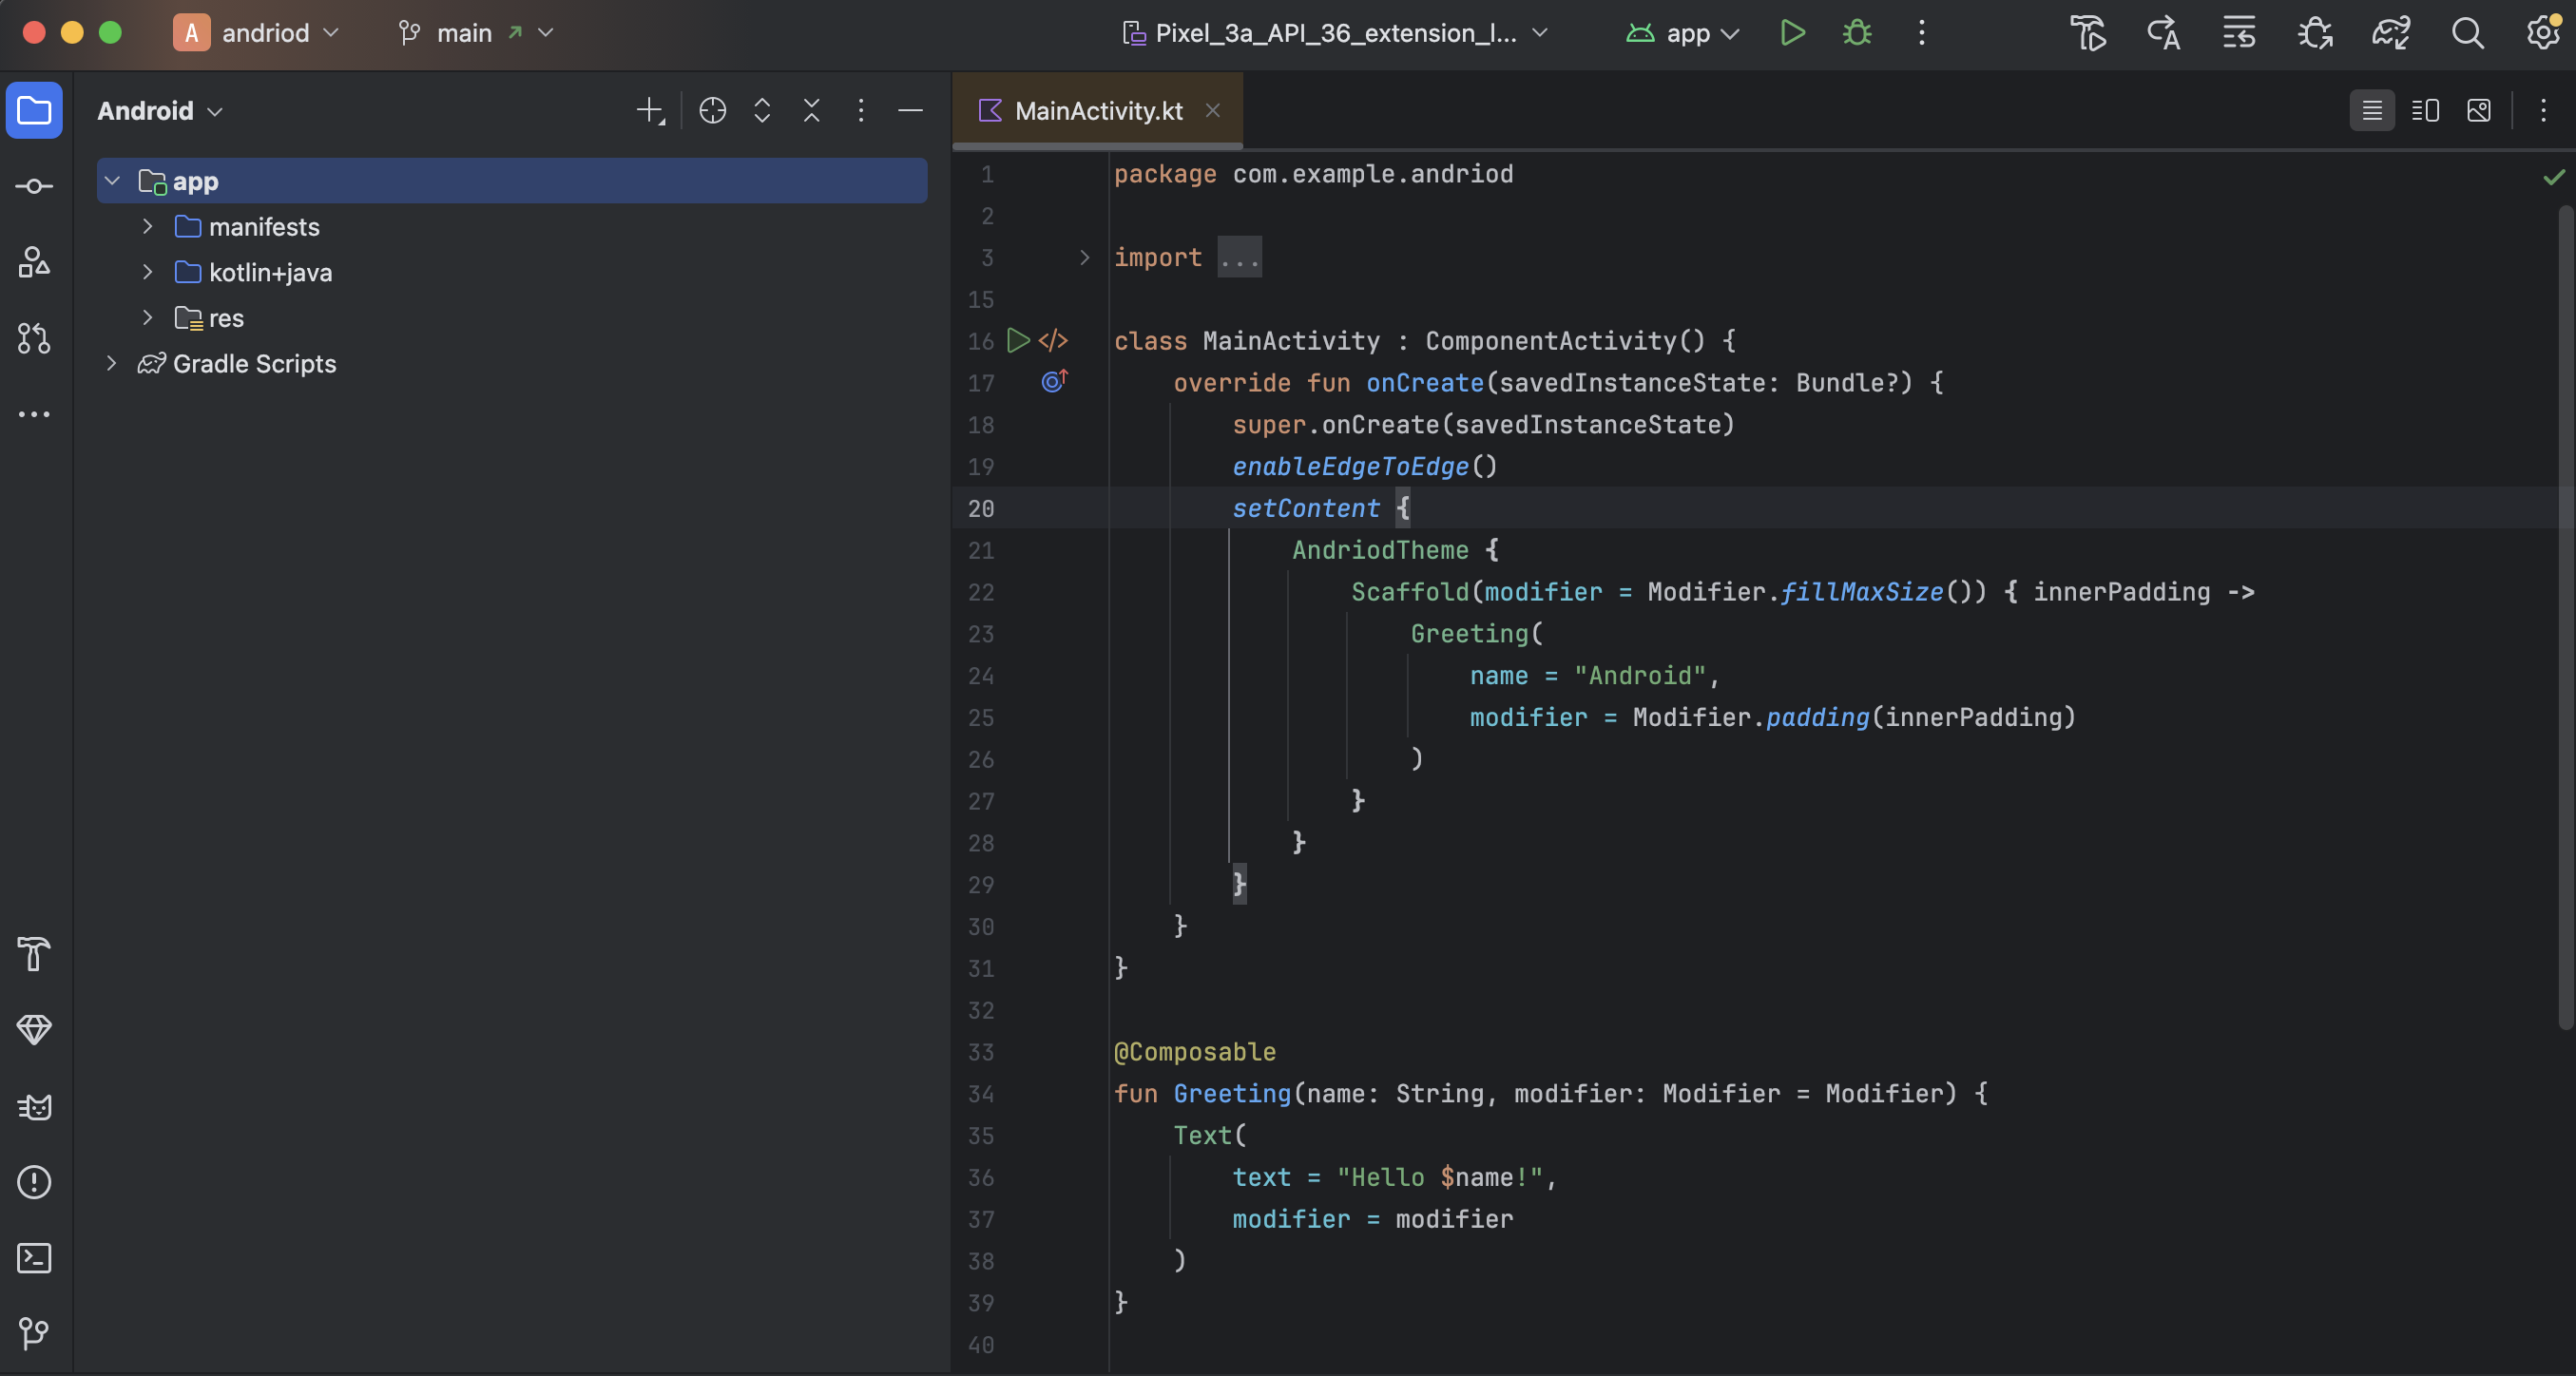The image size is (2576, 1376).
Task: Open the Build hammer tool window
Action: pos(34,954)
